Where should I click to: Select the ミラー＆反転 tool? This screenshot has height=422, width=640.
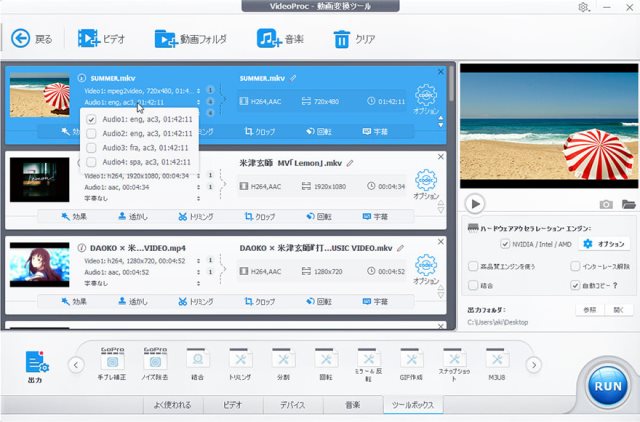(368, 365)
